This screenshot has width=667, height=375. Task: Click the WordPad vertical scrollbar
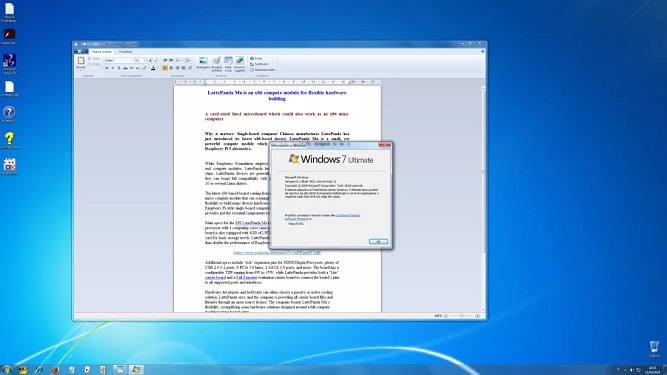click(x=483, y=199)
